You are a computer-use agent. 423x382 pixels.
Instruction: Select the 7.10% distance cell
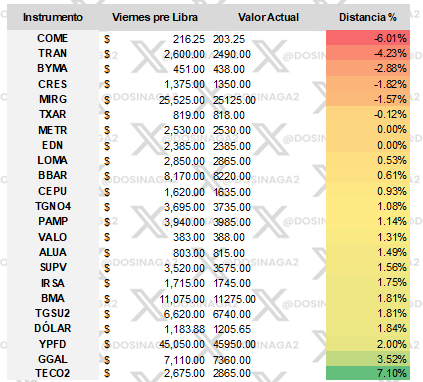point(368,373)
